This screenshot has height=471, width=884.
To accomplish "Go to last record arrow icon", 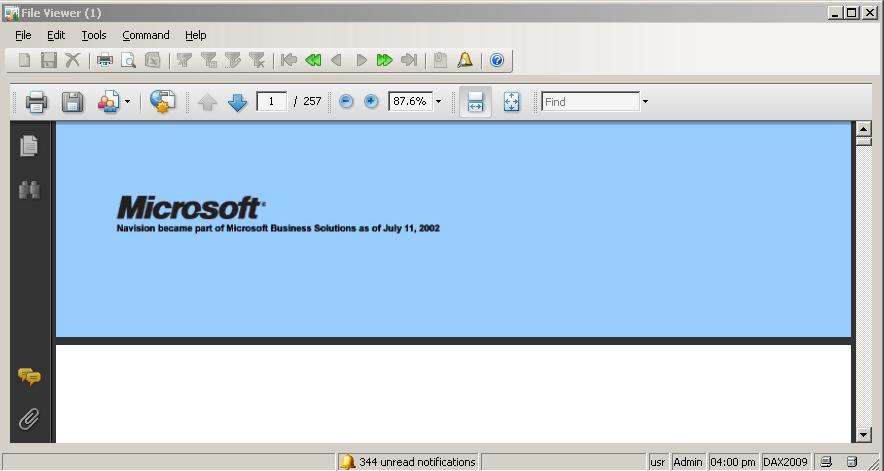I will click(409, 60).
